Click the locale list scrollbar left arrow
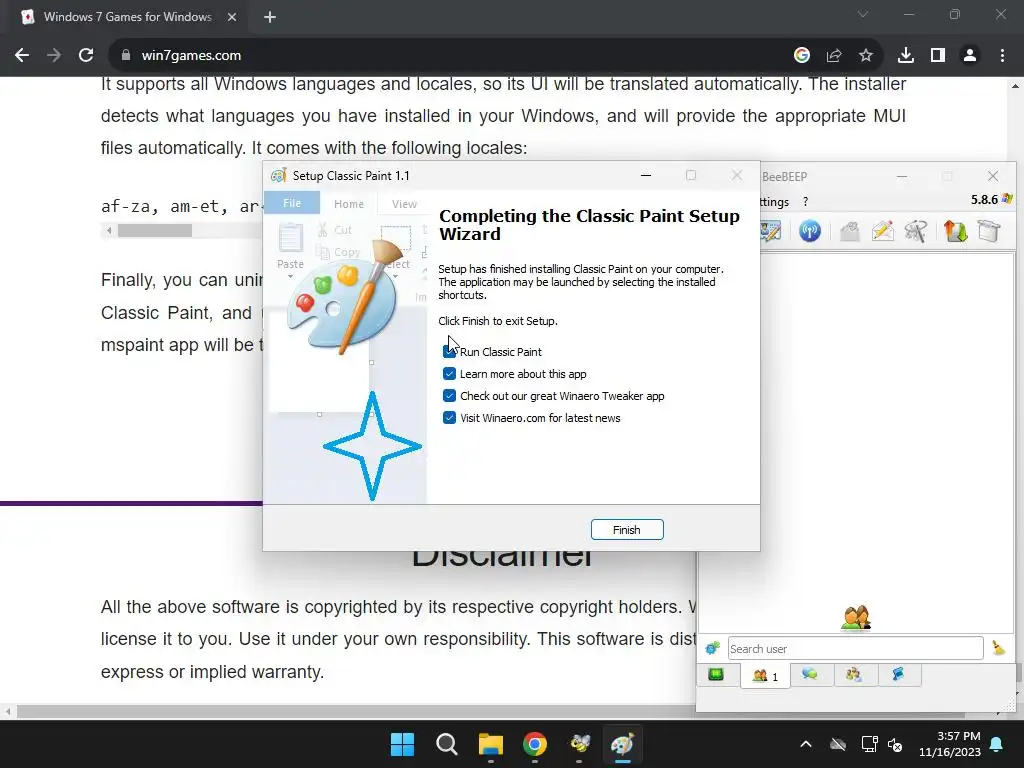The height and width of the screenshot is (768, 1024). pos(109,230)
